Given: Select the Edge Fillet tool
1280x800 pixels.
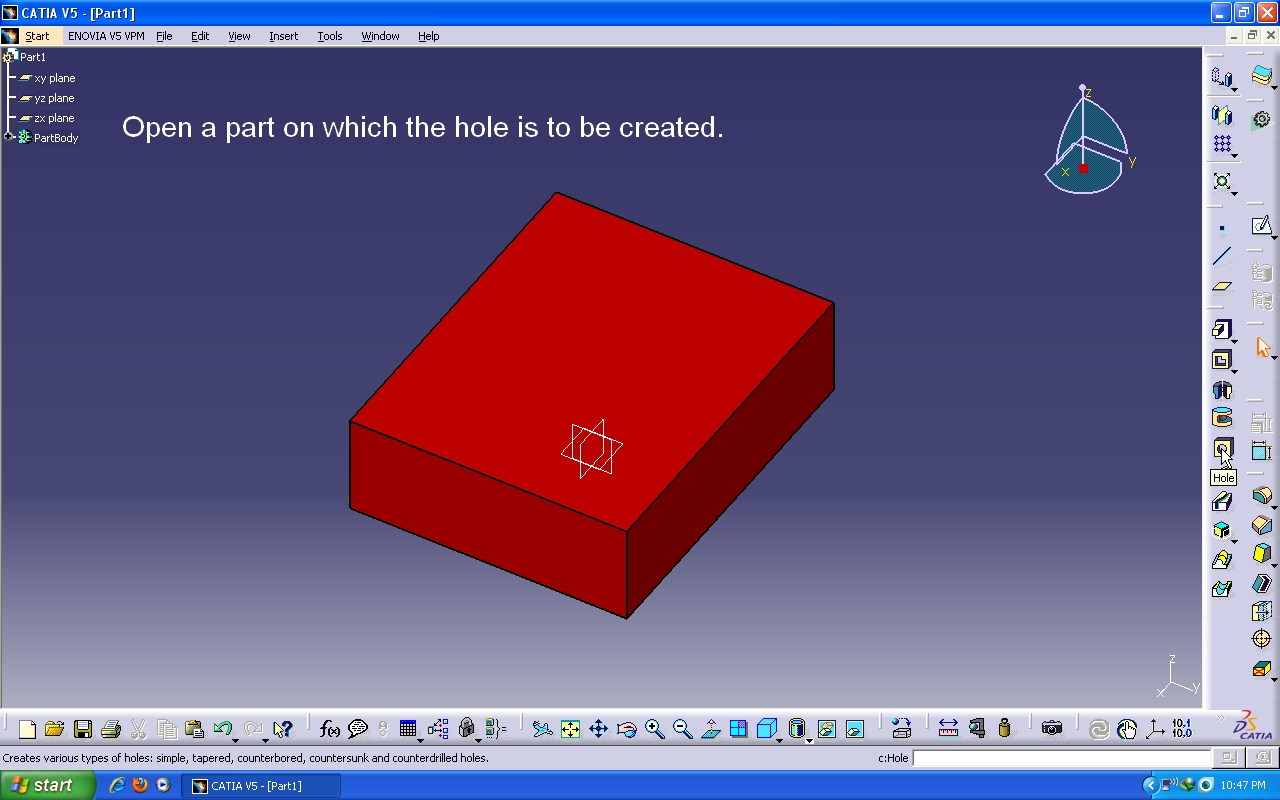Looking at the screenshot, I should coord(1262,495).
